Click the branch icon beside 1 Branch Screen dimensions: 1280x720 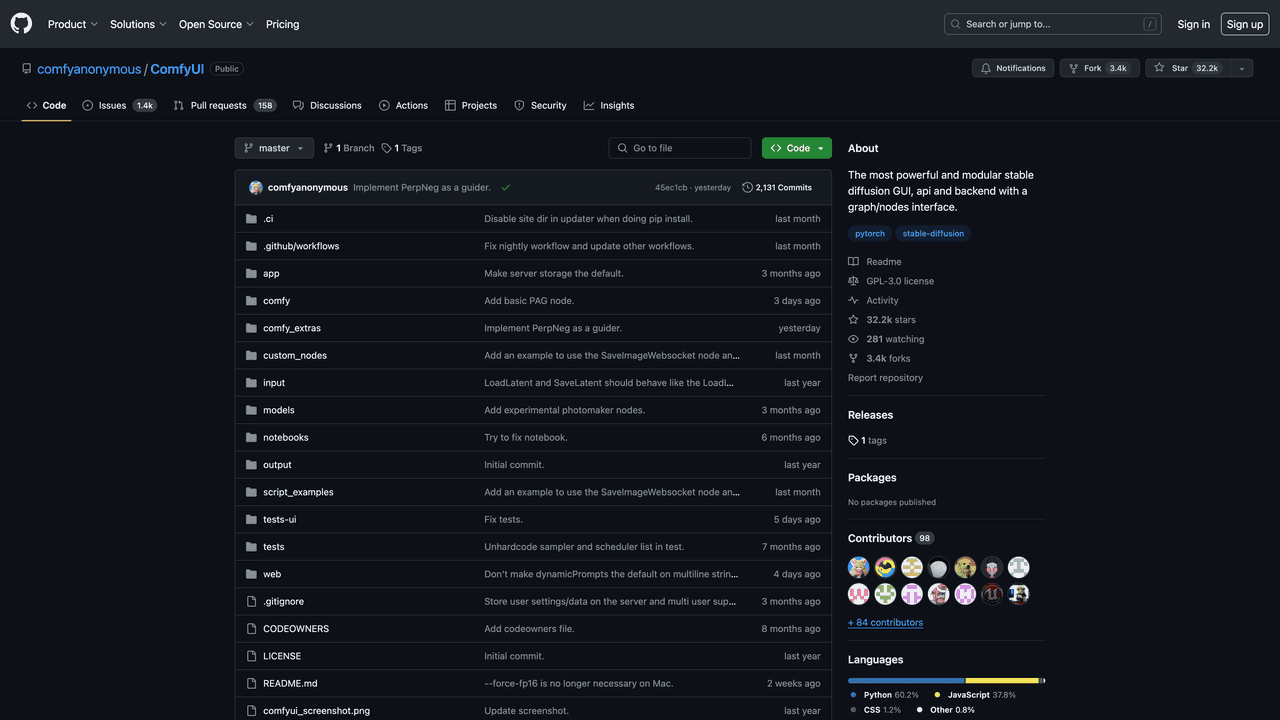click(x=328, y=148)
